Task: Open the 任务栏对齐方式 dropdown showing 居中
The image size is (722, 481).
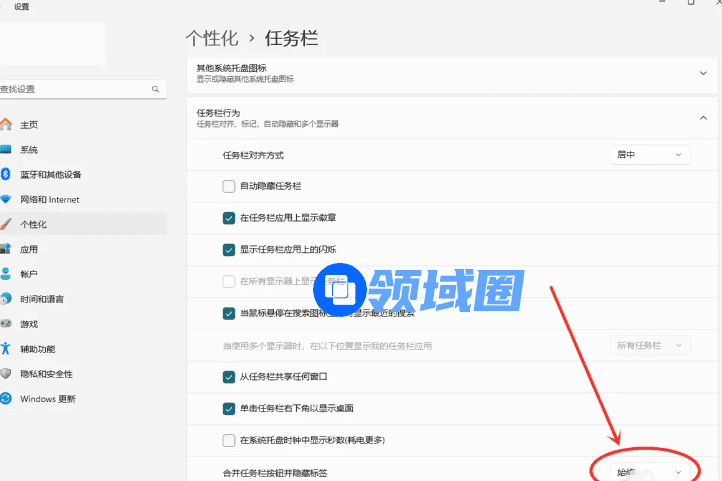Action: click(x=650, y=155)
